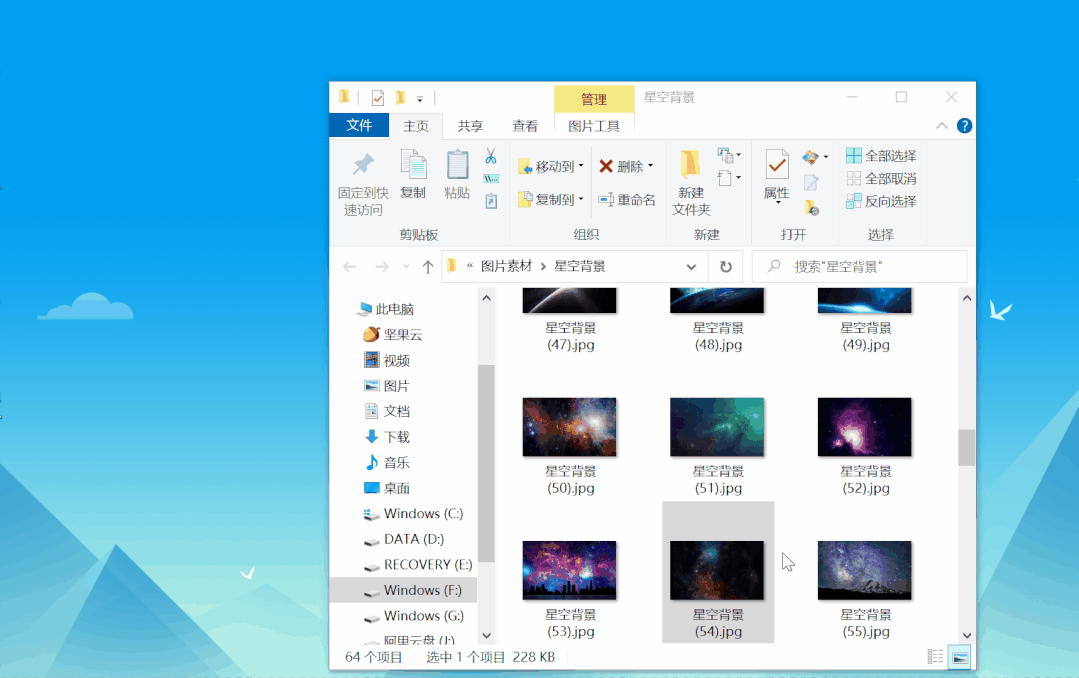
Task: Open the 移动到 dropdown
Action: [x=551, y=167]
